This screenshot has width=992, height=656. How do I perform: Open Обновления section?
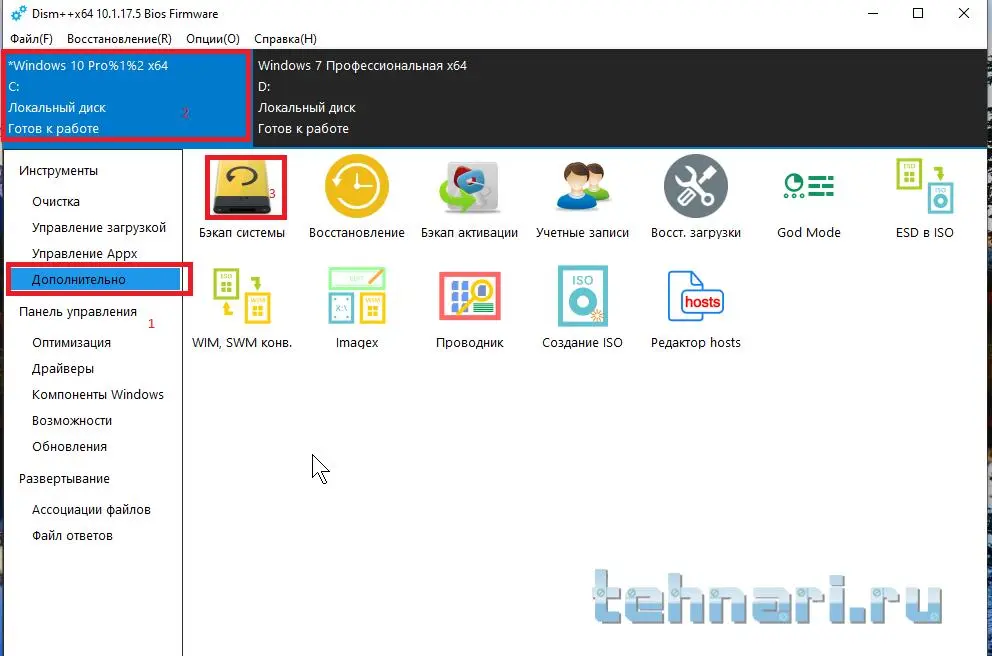[70, 447]
